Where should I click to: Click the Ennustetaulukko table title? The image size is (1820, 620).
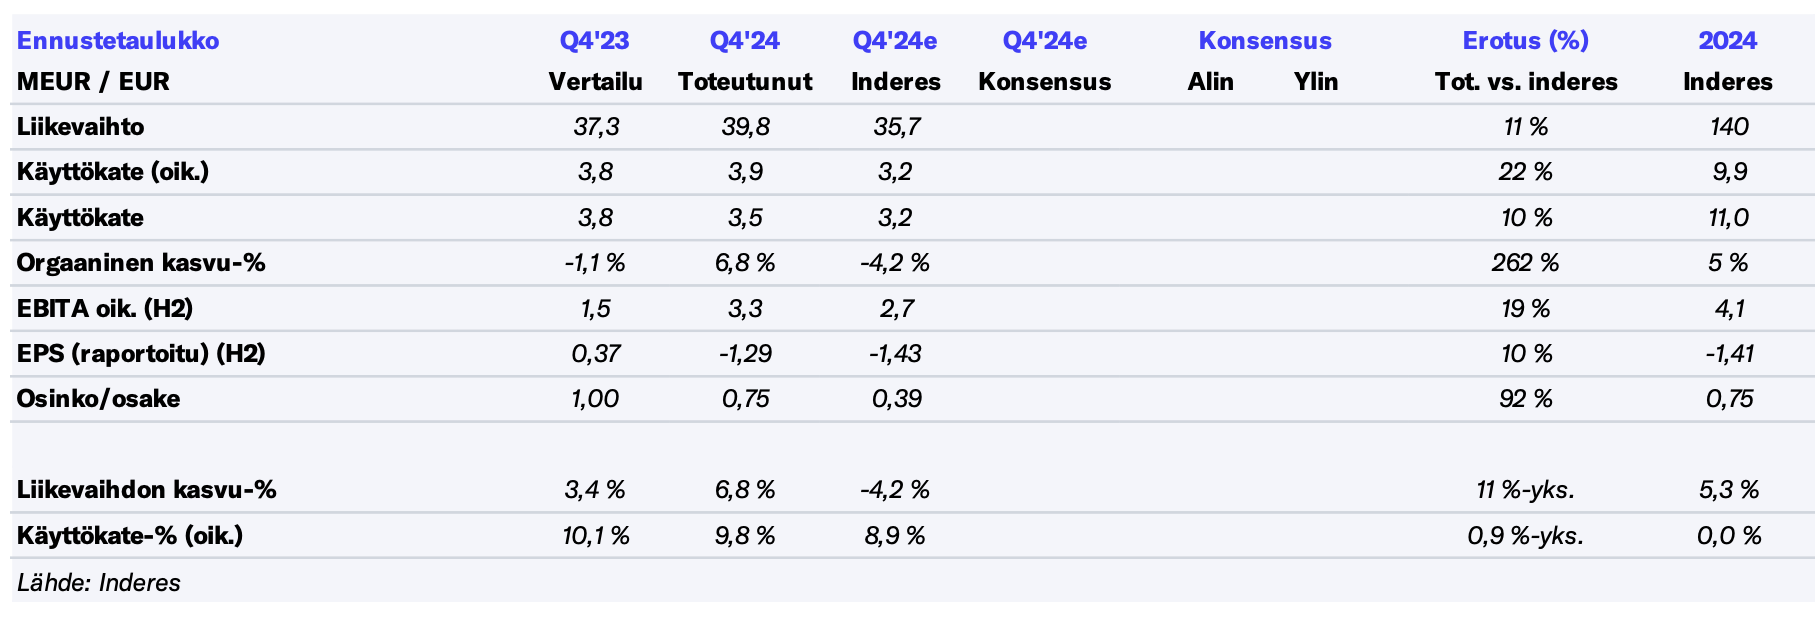118,41
